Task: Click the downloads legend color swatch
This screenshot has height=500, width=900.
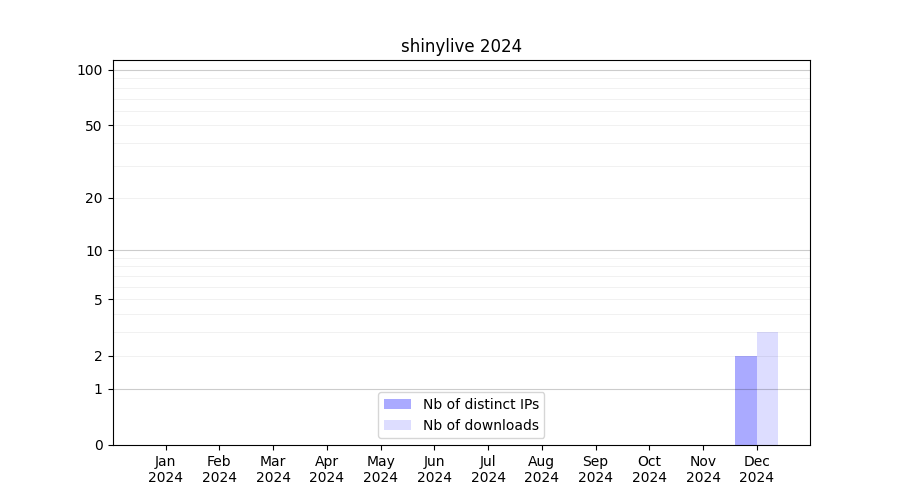Action: [x=397, y=425]
